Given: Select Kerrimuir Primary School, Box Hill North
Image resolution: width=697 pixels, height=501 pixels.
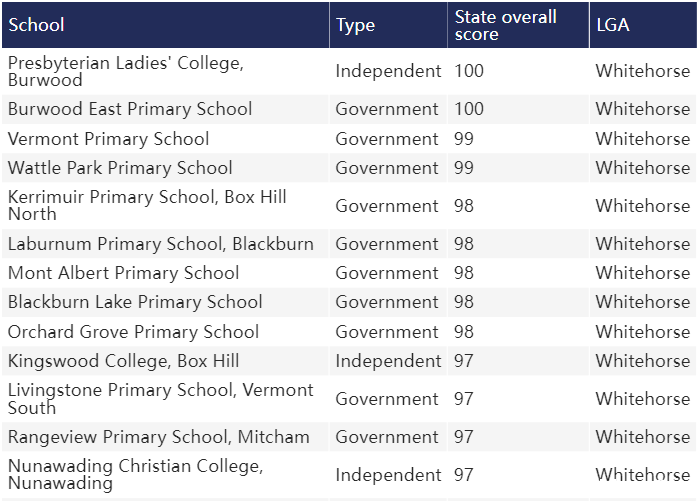Looking at the screenshot, I should coord(147,205).
